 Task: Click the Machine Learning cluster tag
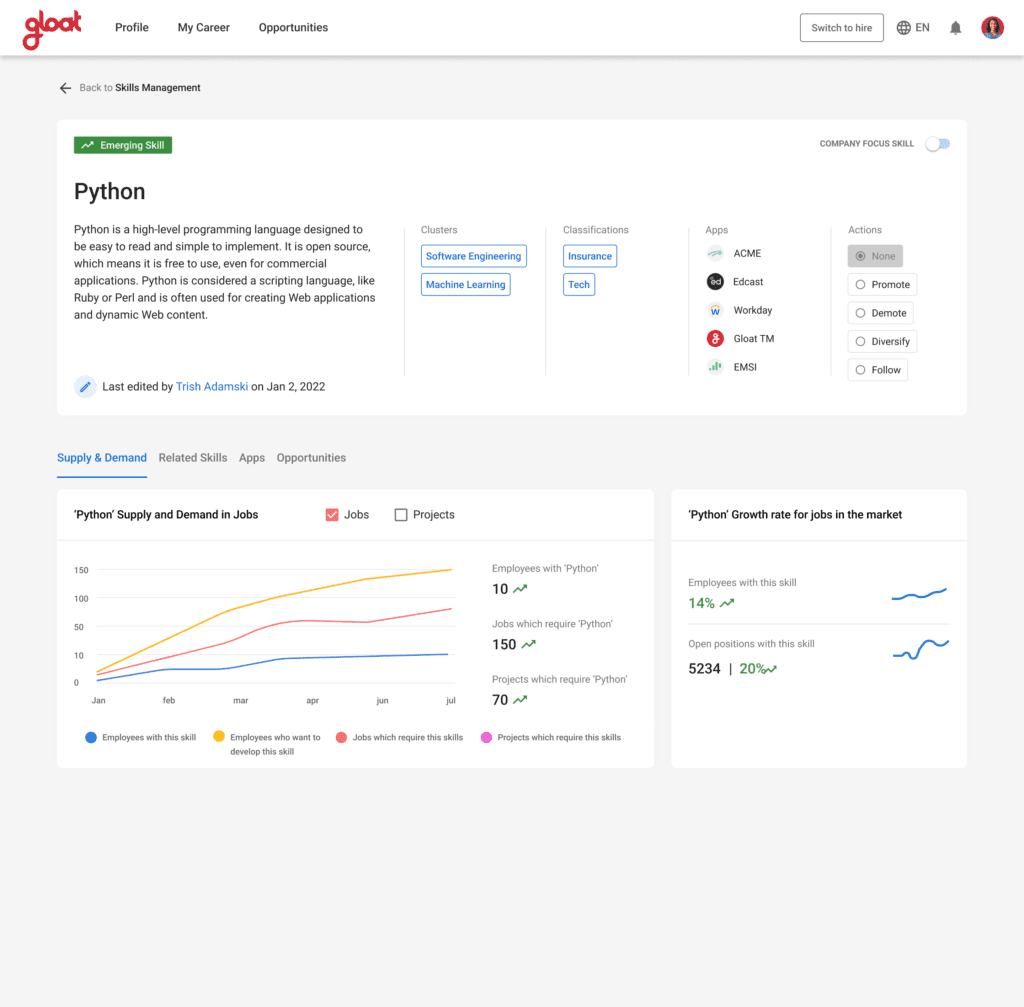(x=466, y=285)
